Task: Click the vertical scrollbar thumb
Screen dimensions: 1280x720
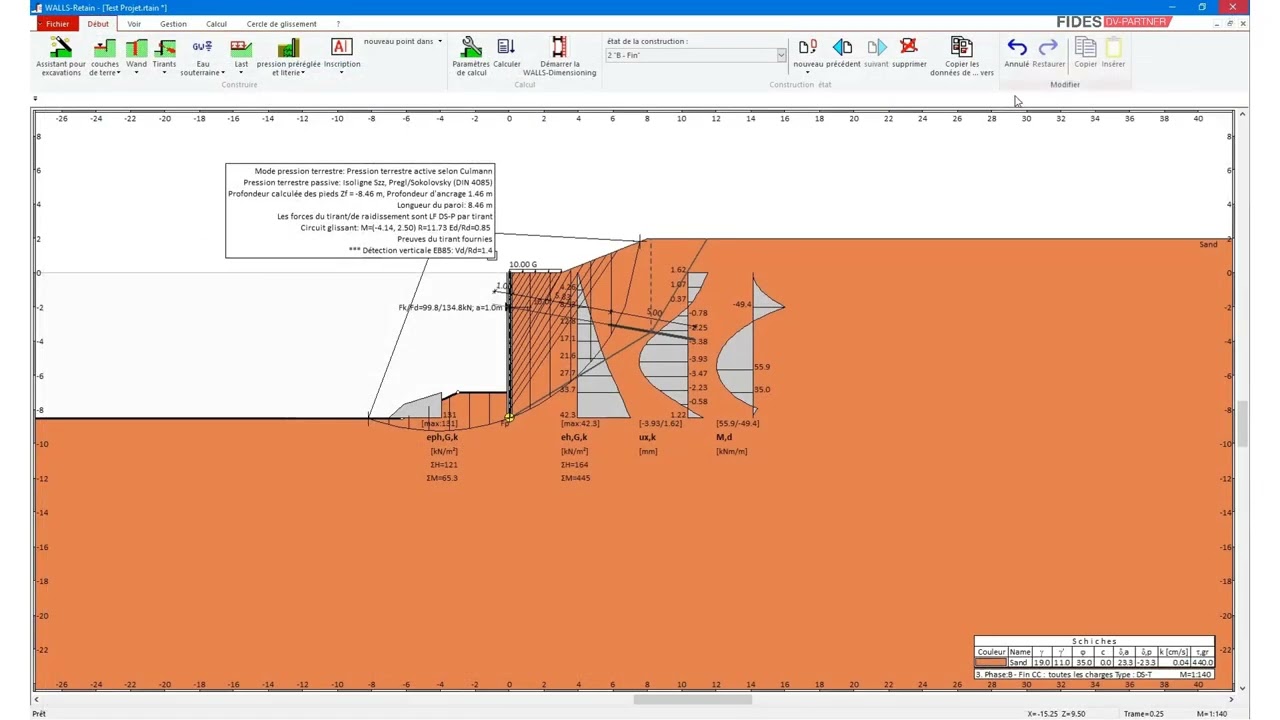Action: tap(1242, 424)
